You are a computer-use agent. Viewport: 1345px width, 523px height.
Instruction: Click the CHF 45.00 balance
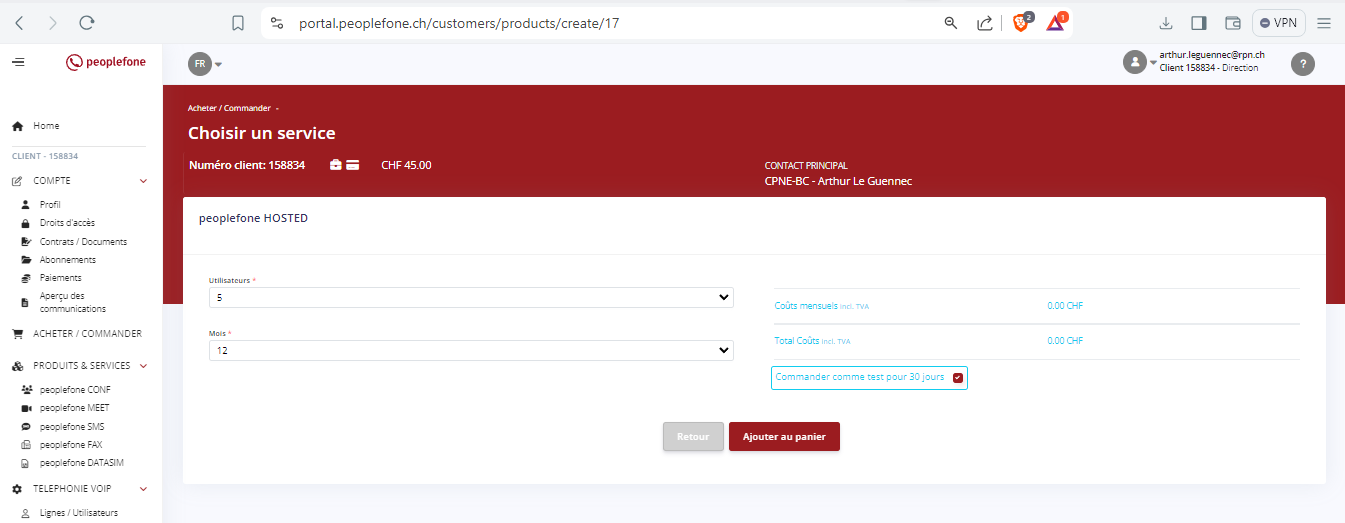[406, 165]
